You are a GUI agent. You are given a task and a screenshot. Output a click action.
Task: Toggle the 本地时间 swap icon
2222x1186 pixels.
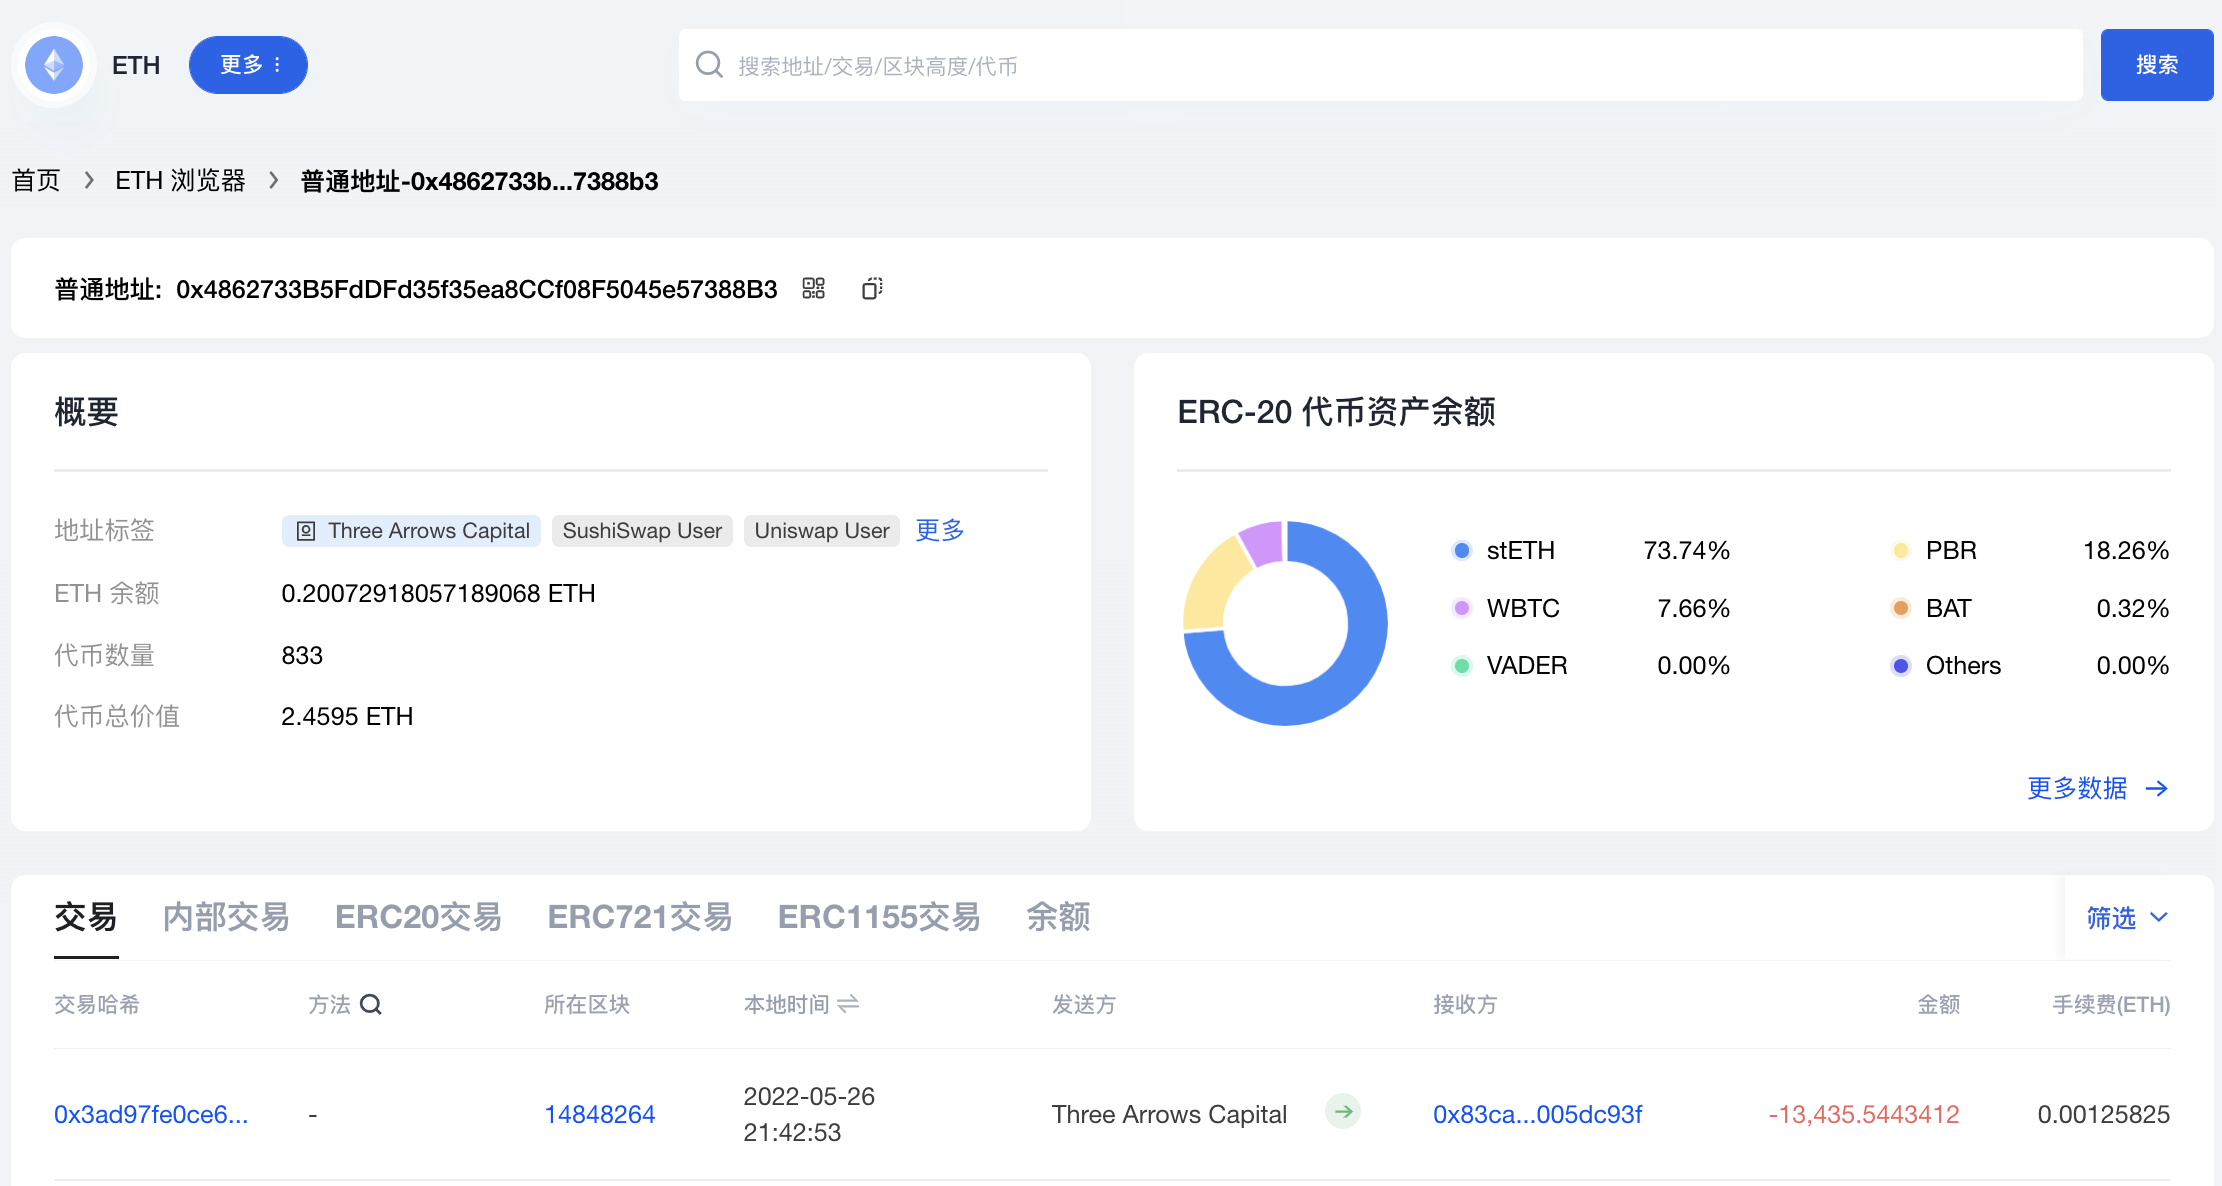pyautogui.click(x=848, y=1004)
